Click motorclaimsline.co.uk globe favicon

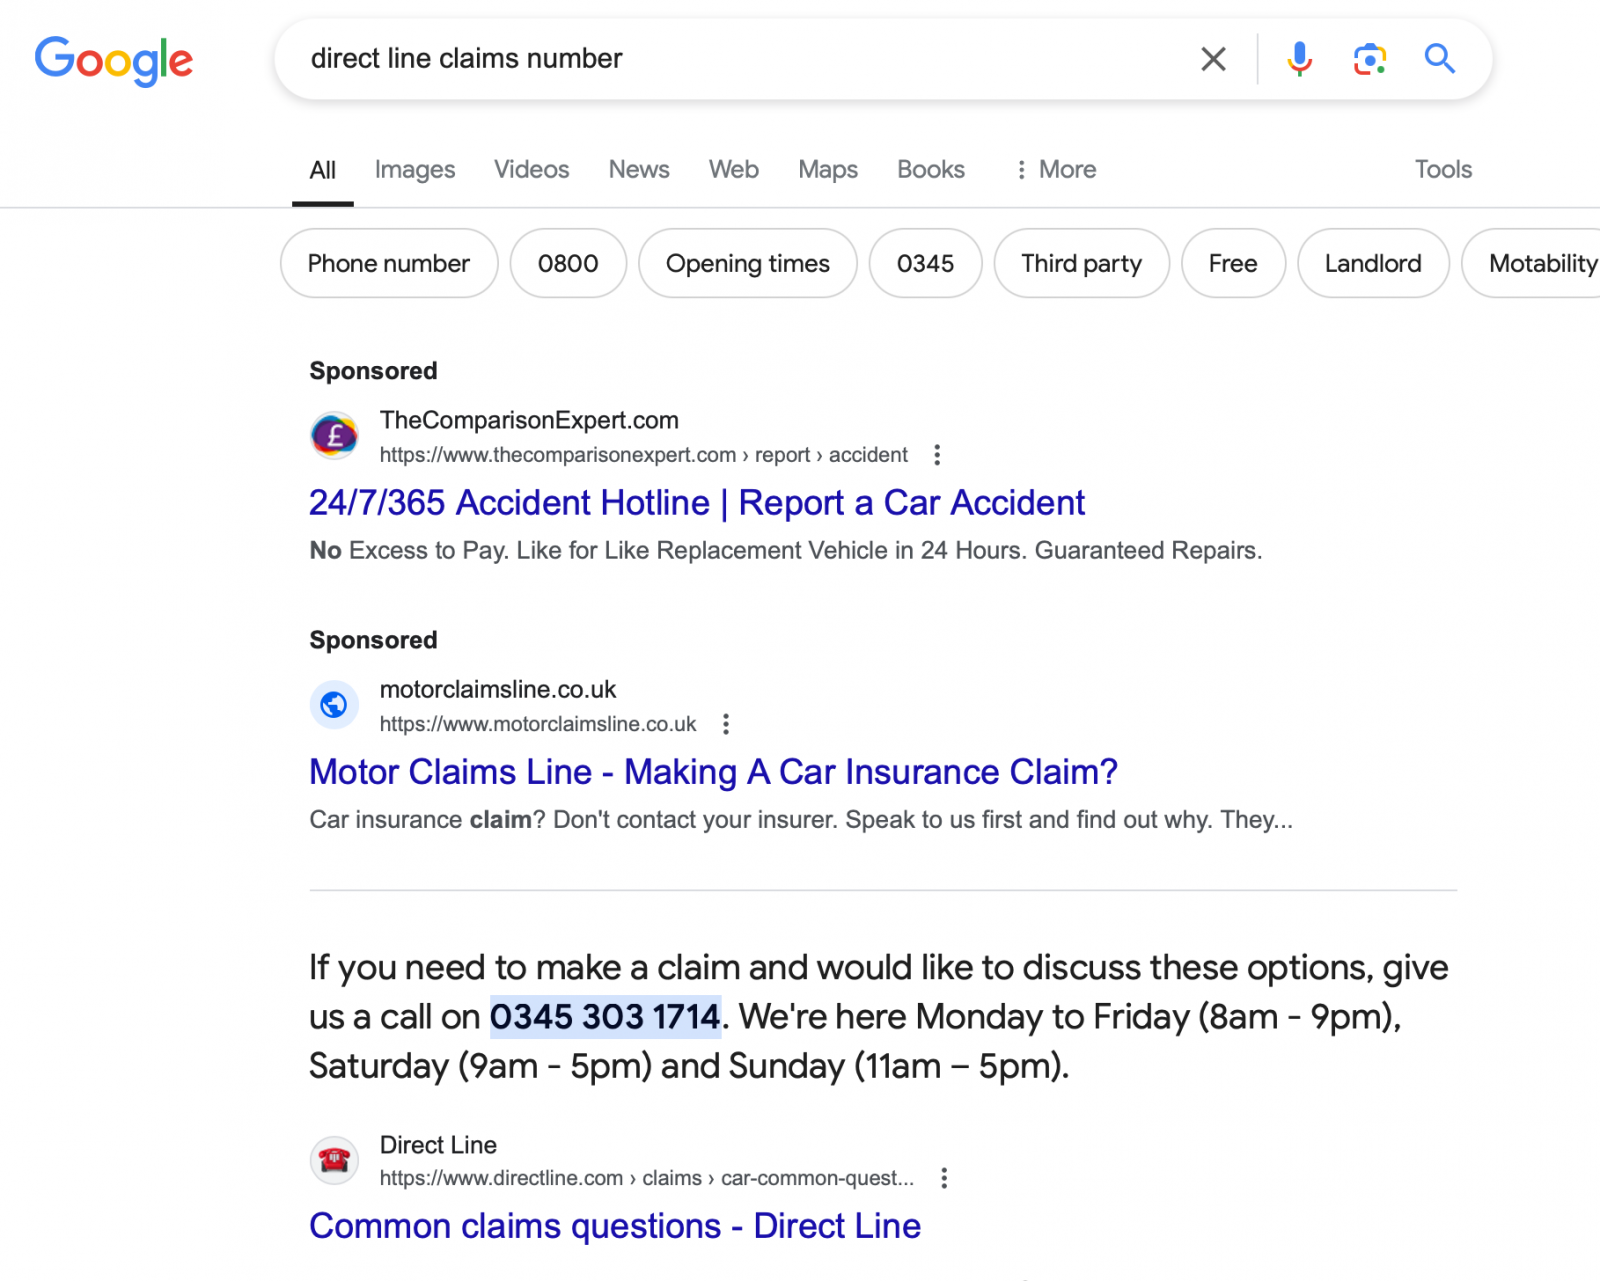334,705
